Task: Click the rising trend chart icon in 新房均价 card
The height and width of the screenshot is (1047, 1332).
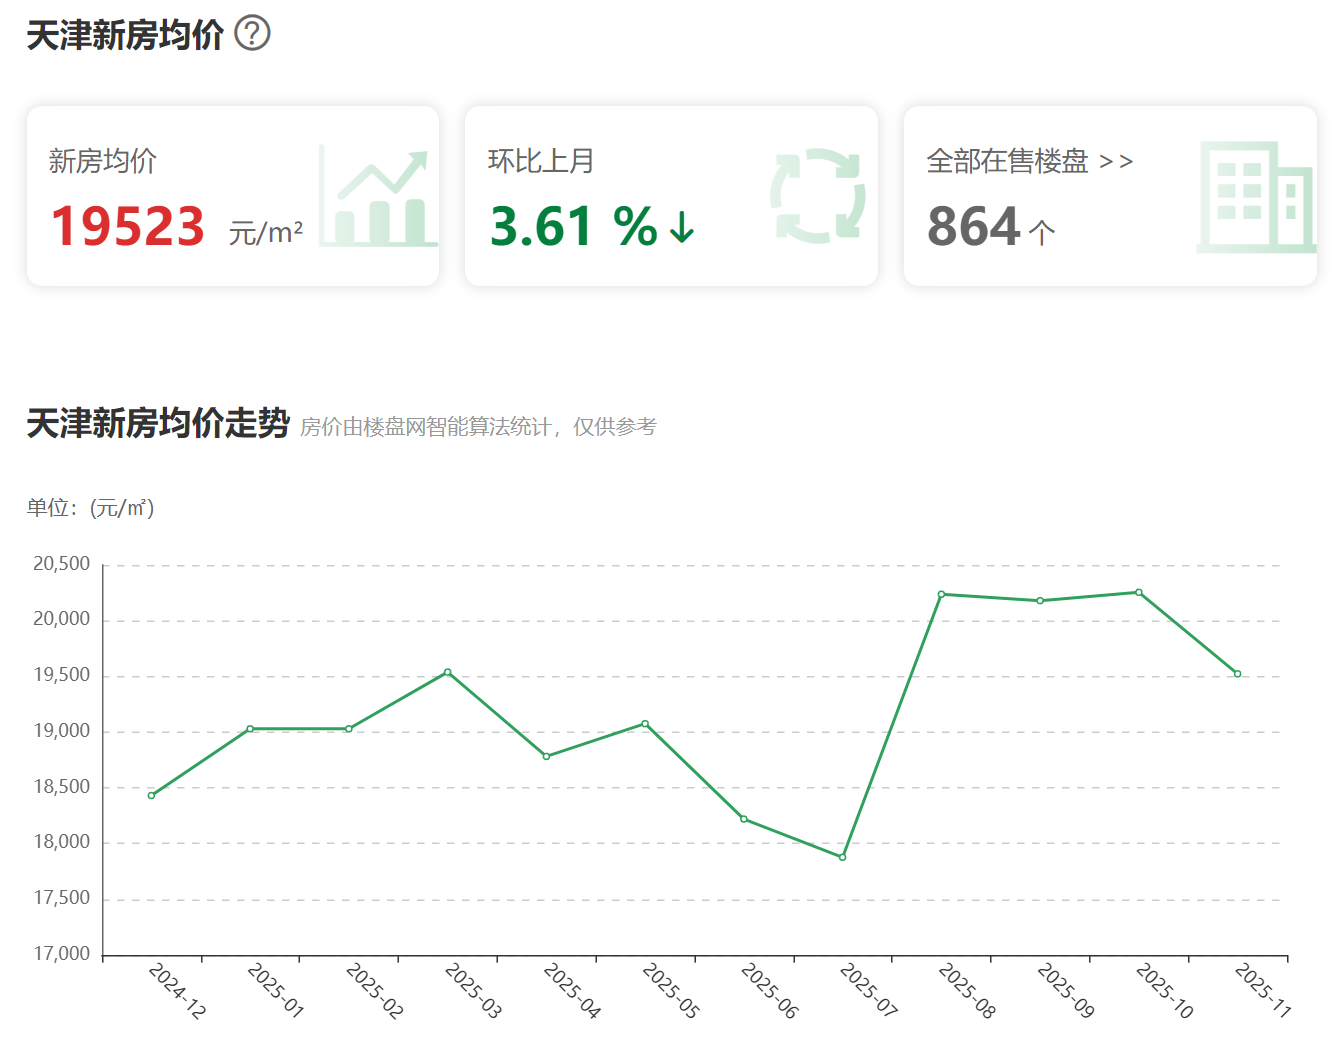Action: [378, 197]
